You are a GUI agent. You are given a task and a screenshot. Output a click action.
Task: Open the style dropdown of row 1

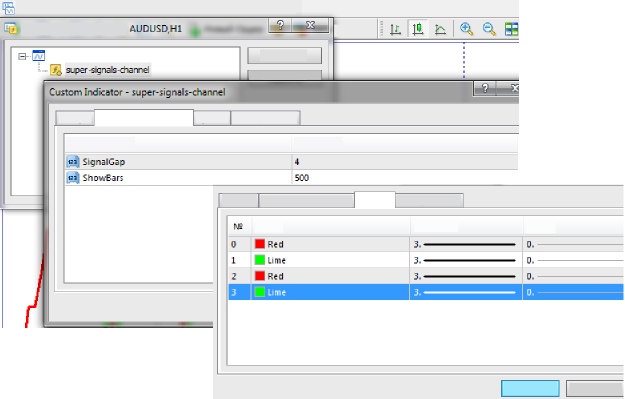pyautogui.click(x=574, y=260)
